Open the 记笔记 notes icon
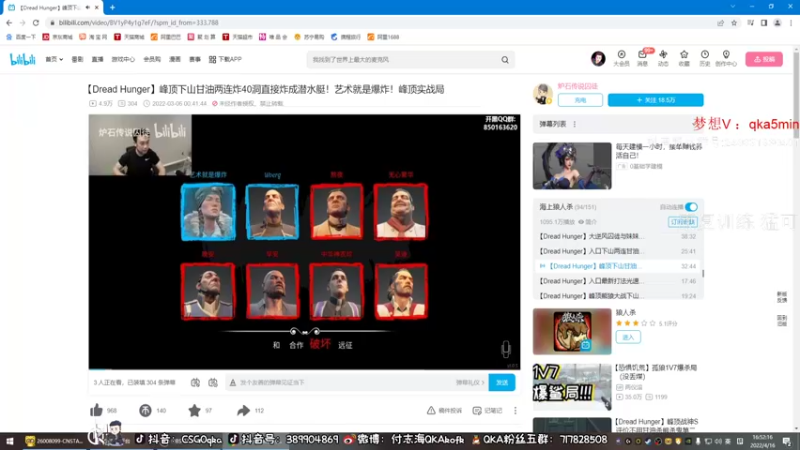Screen dimensions: 800x450 point(477,410)
